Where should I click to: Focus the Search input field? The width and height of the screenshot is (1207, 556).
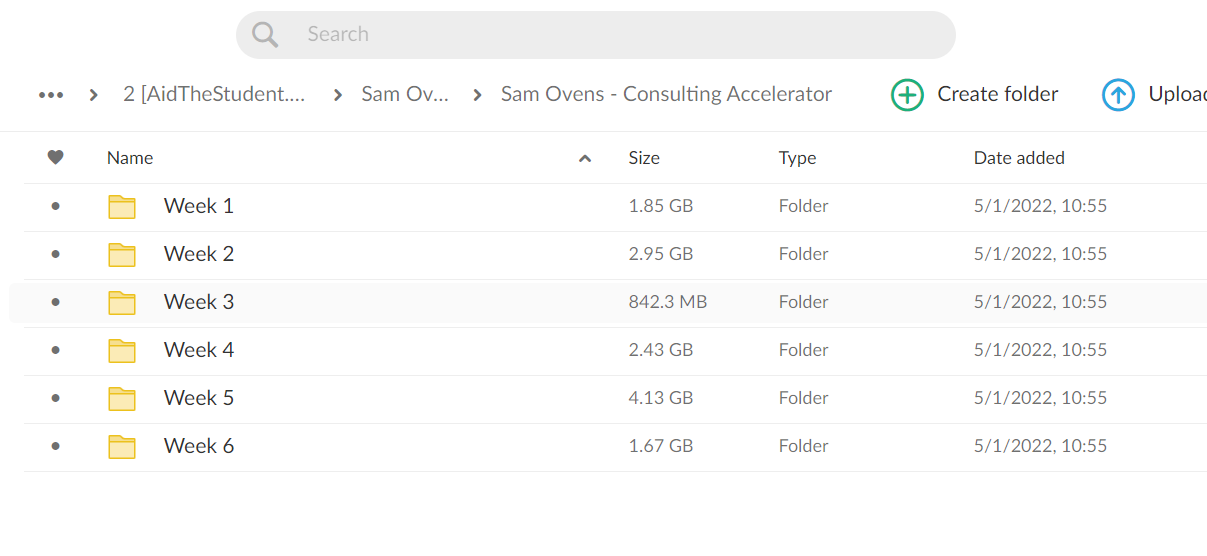coord(596,35)
